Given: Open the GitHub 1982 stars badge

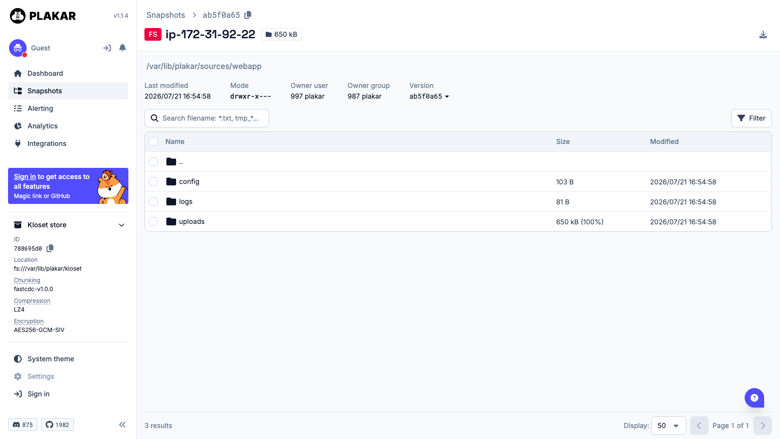Looking at the screenshot, I should click(x=58, y=425).
